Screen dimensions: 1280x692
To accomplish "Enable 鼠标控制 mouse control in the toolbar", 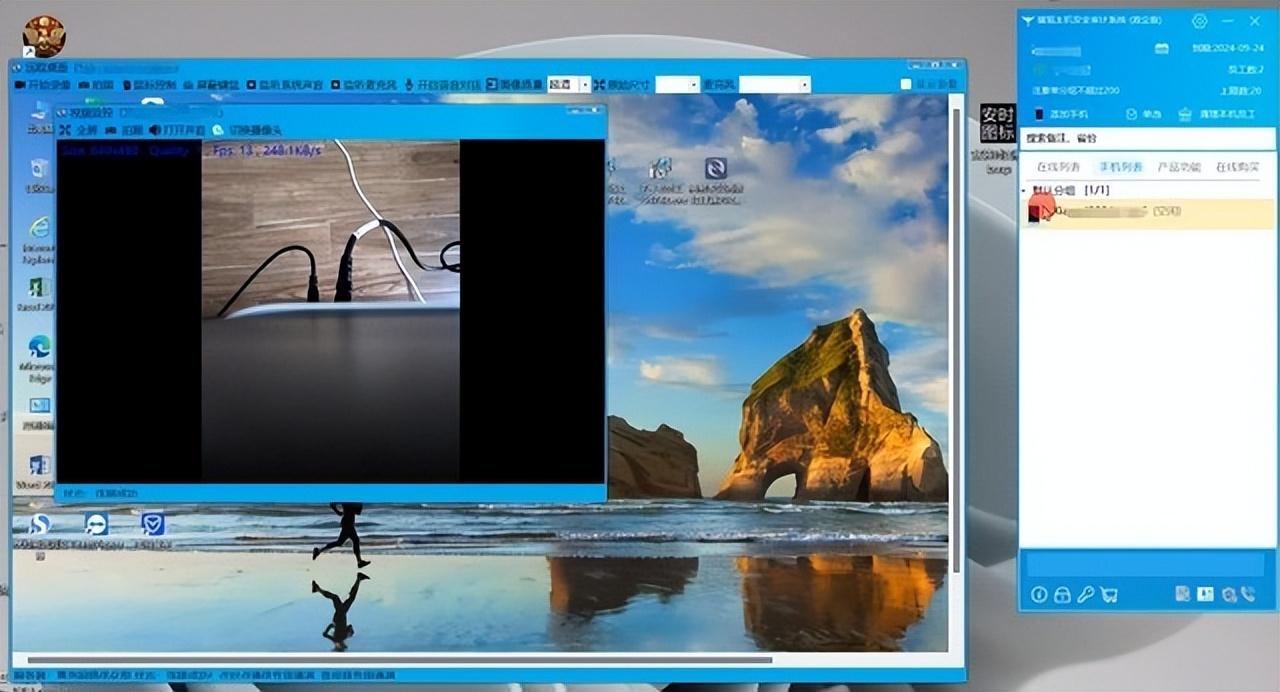I will click(127, 85).
